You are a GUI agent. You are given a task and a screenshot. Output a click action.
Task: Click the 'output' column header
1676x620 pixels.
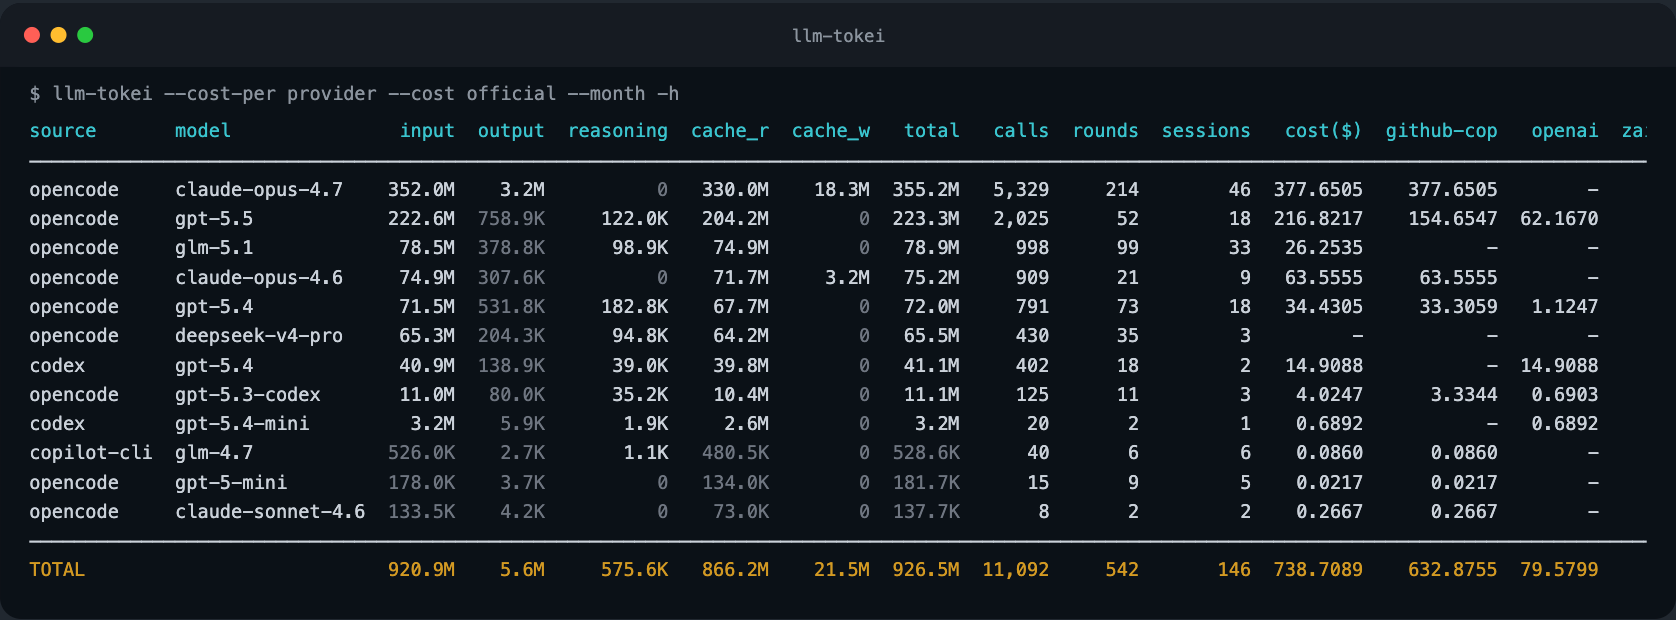pyautogui.click(x=511, y=131)
